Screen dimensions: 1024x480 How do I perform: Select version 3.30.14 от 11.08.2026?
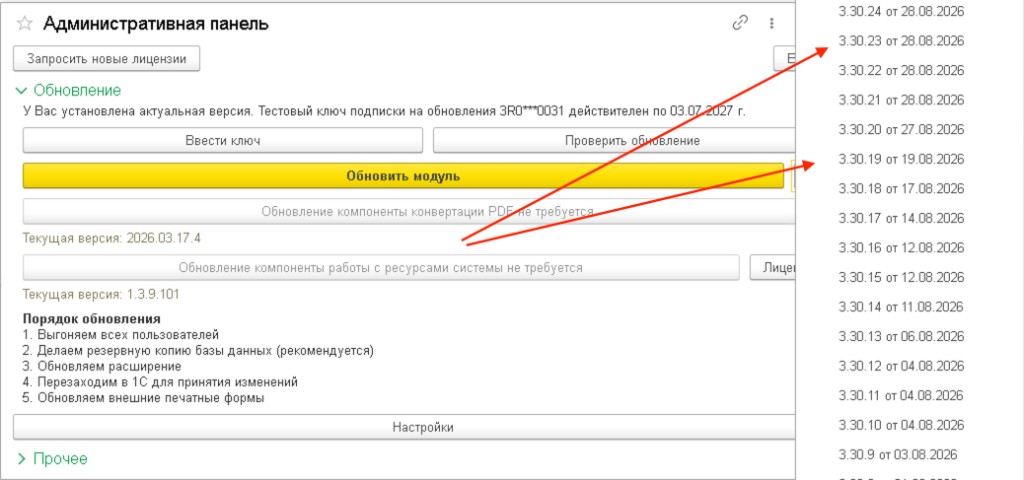pos(901,307)
